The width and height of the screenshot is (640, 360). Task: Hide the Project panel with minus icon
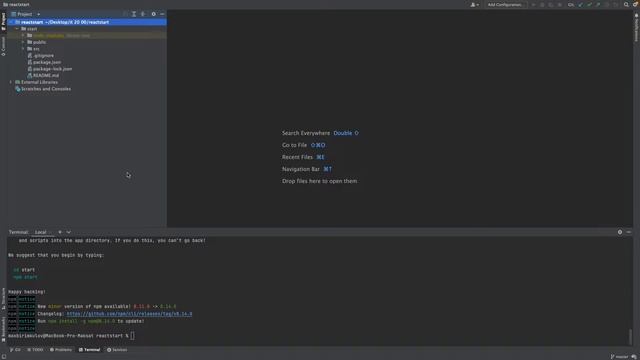[x=162, y=14]
